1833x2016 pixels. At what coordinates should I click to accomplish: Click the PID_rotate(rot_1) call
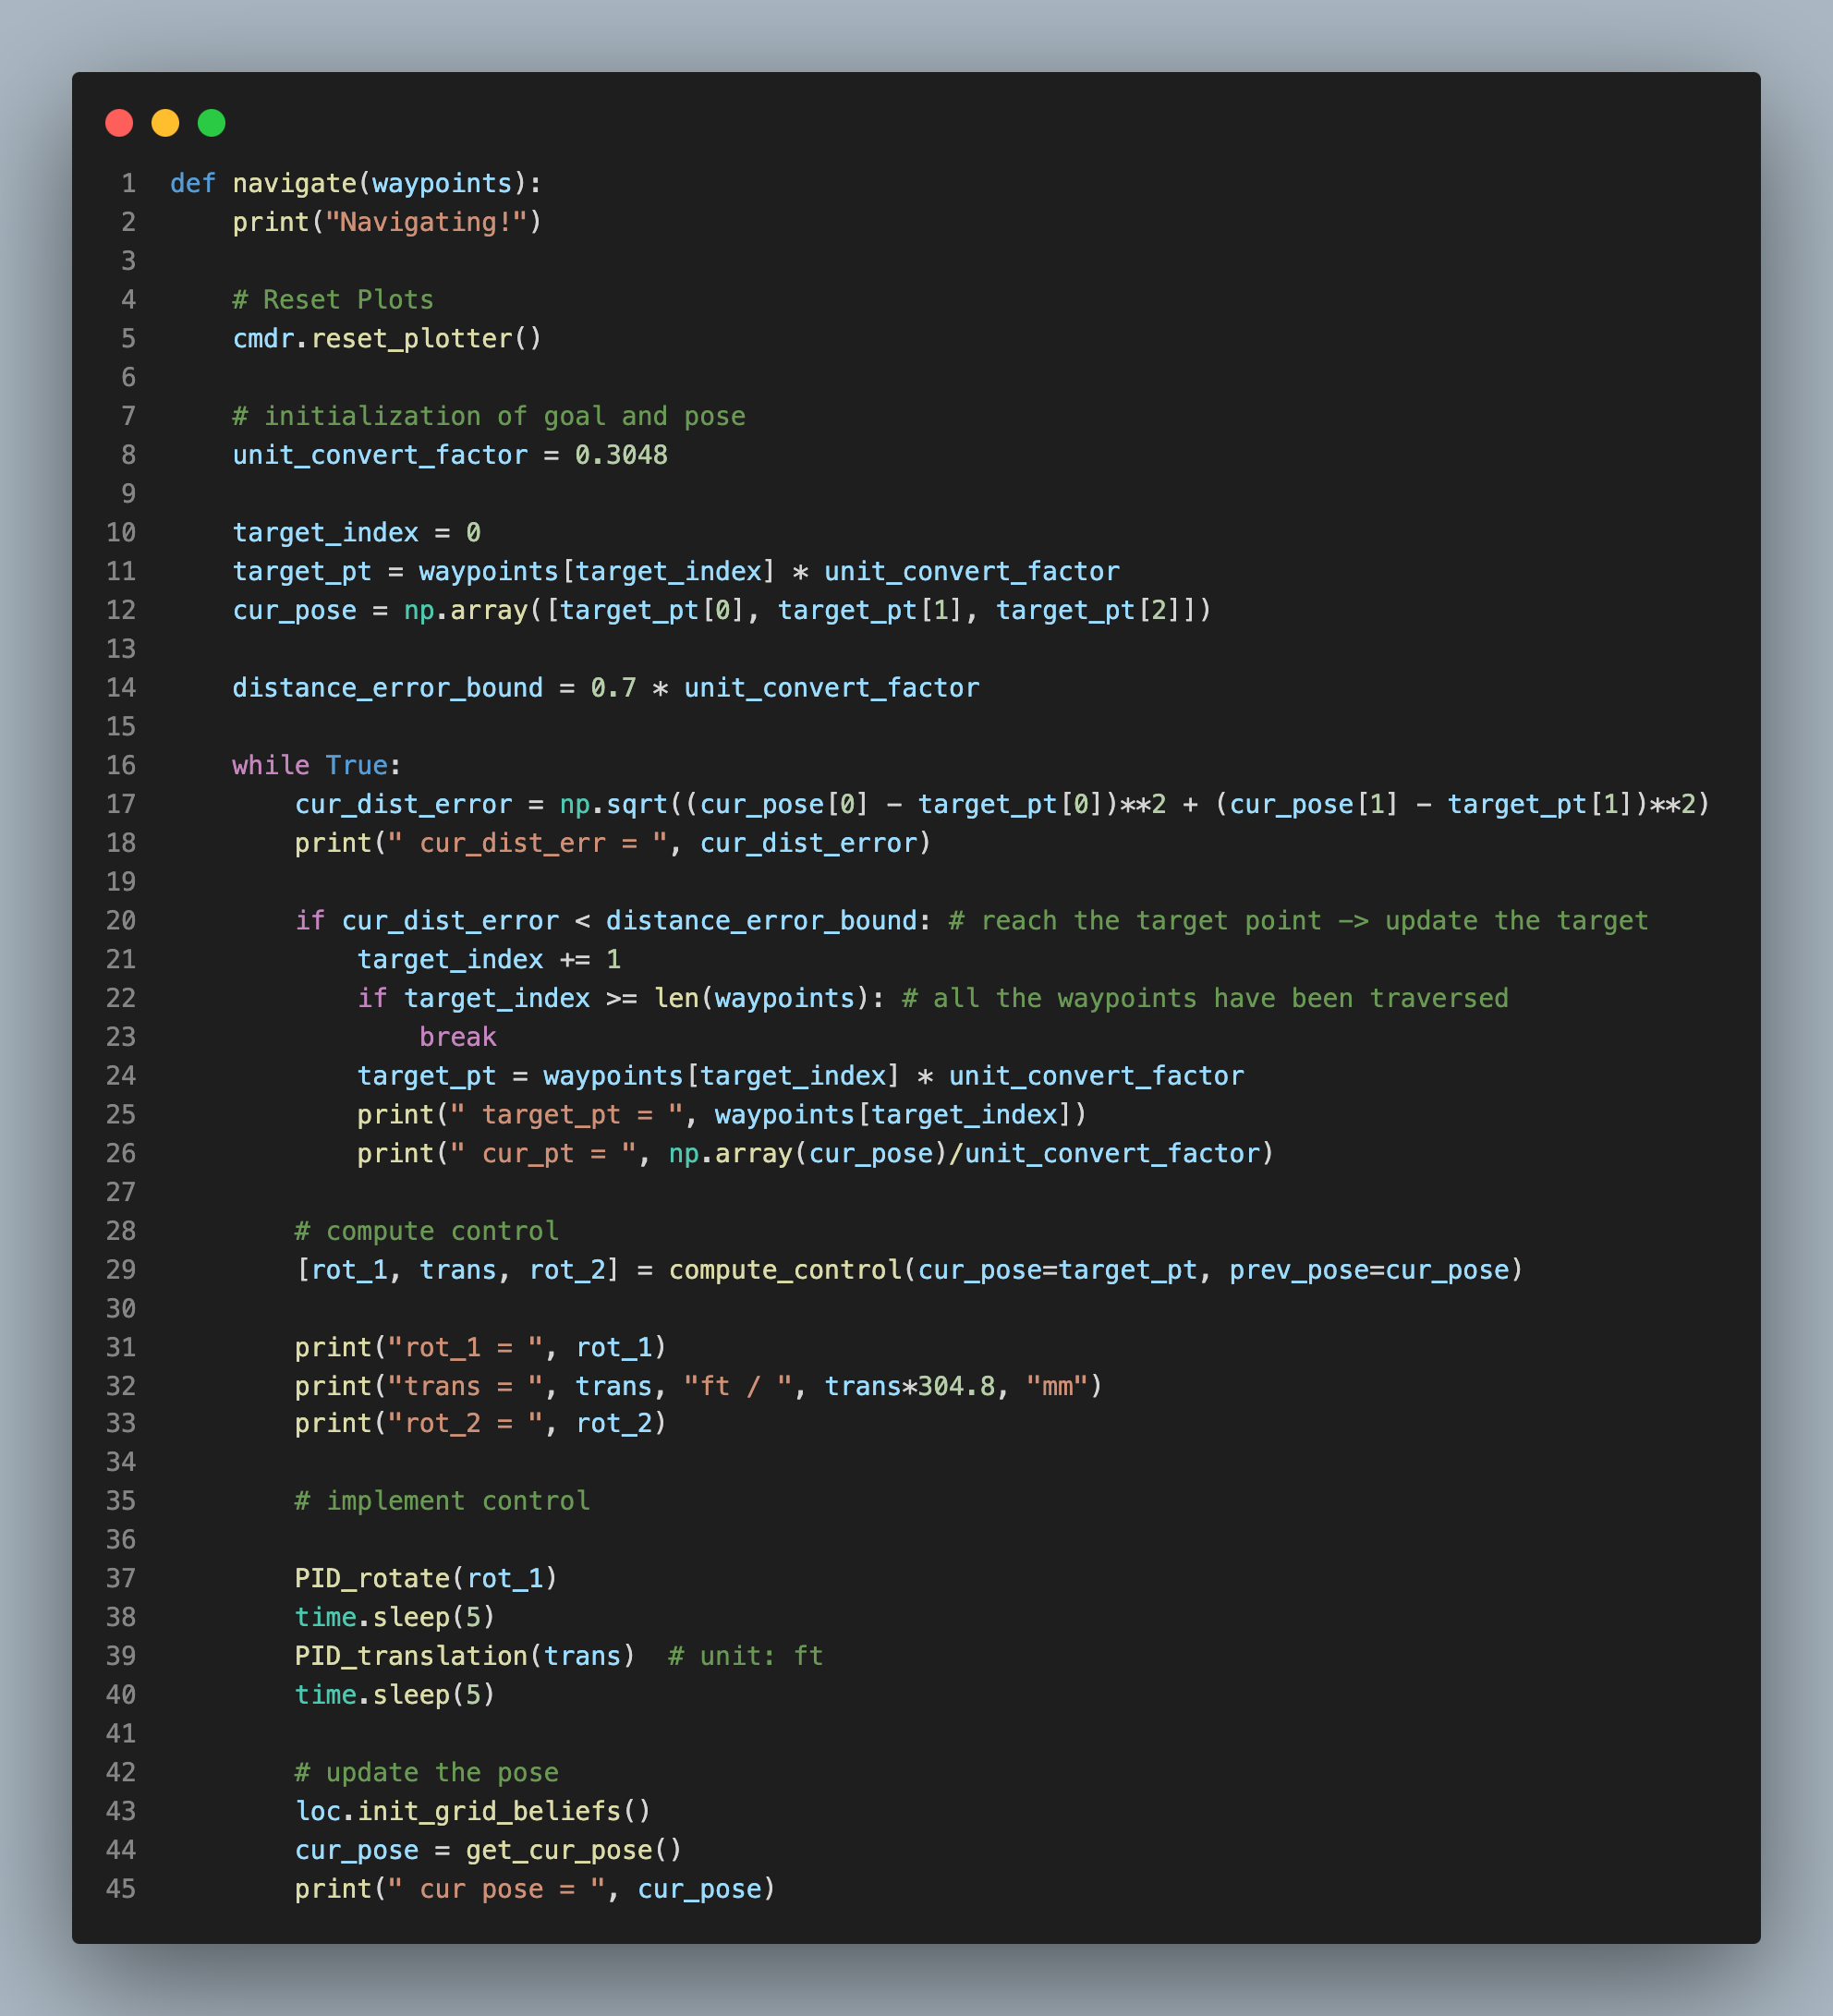coord(426,1579)
